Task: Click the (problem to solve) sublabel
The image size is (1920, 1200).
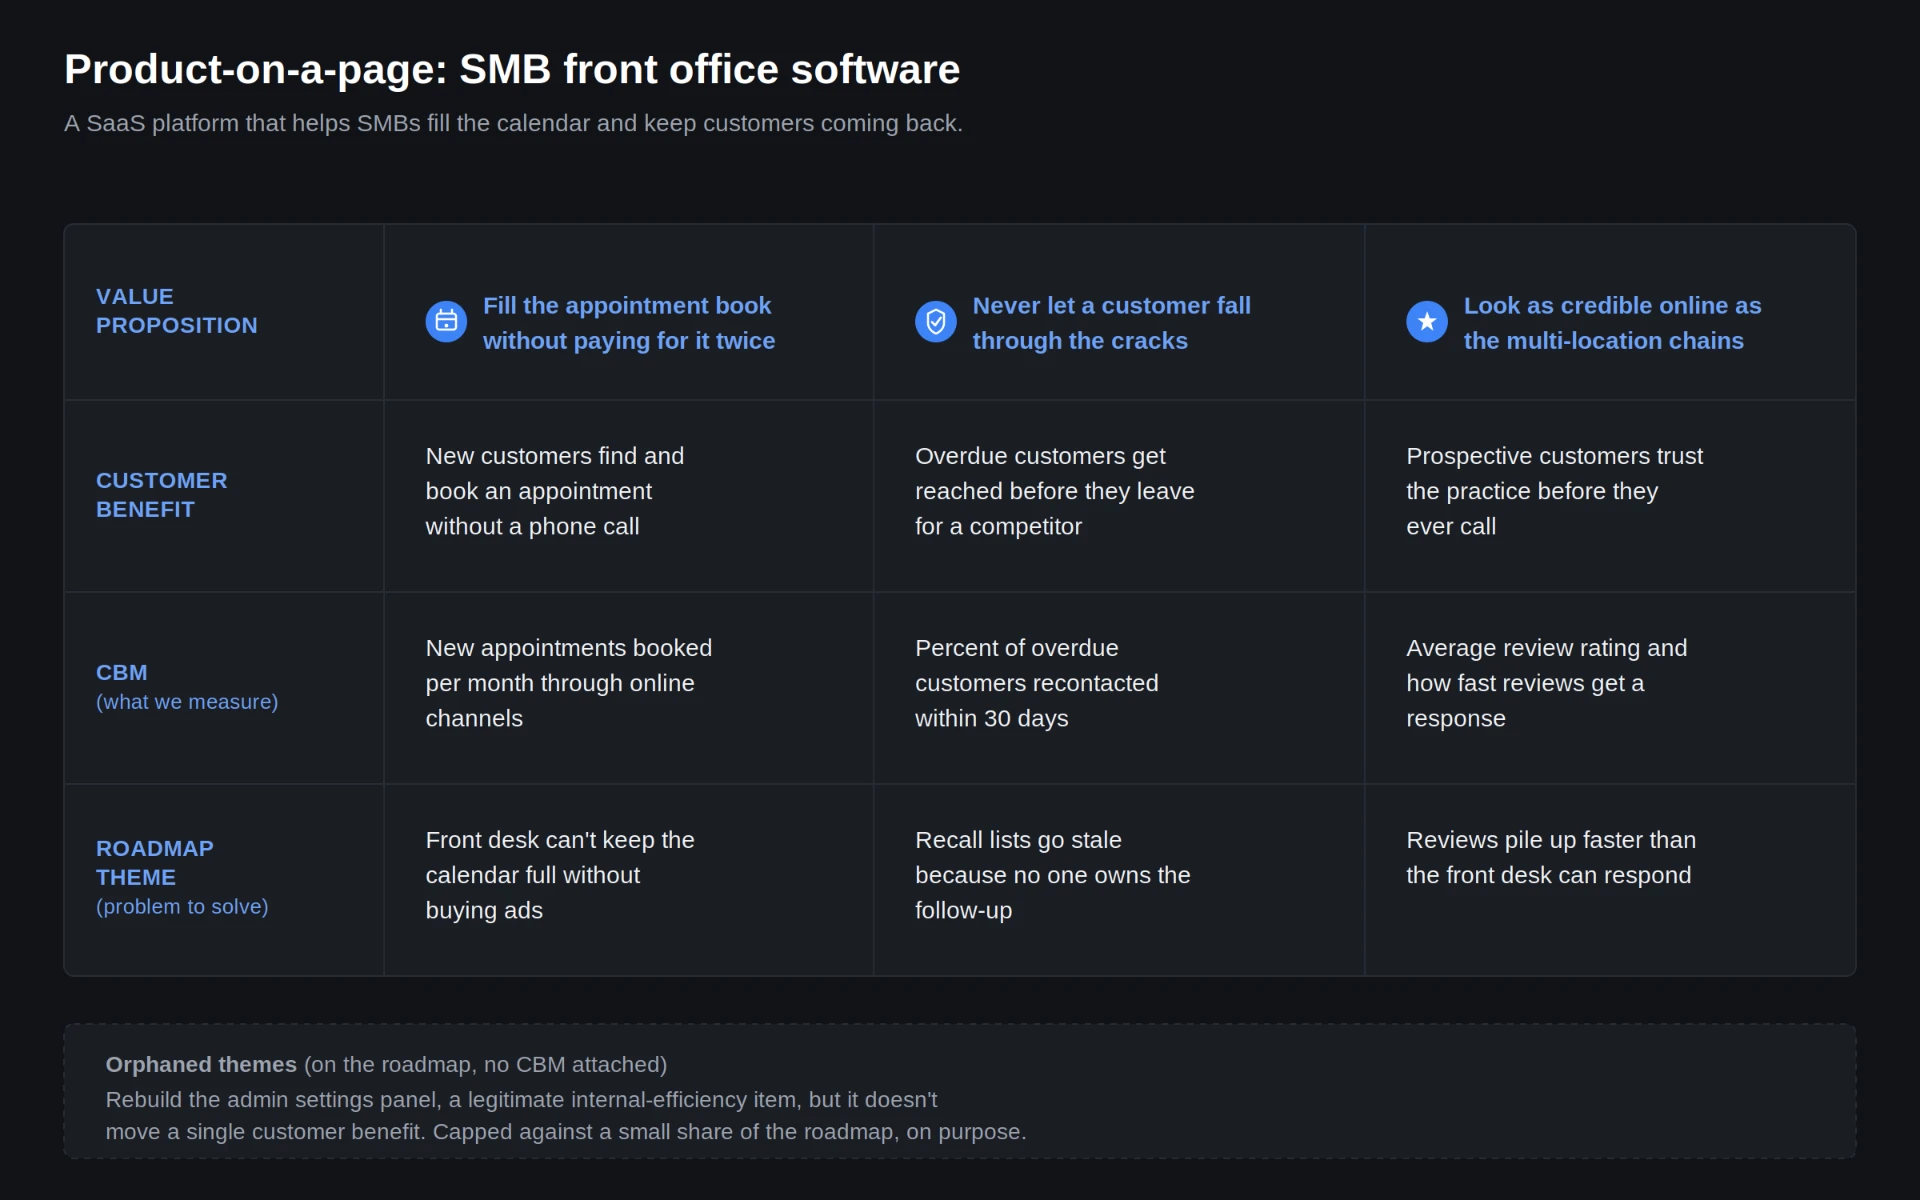Action: tap(182, 907)
